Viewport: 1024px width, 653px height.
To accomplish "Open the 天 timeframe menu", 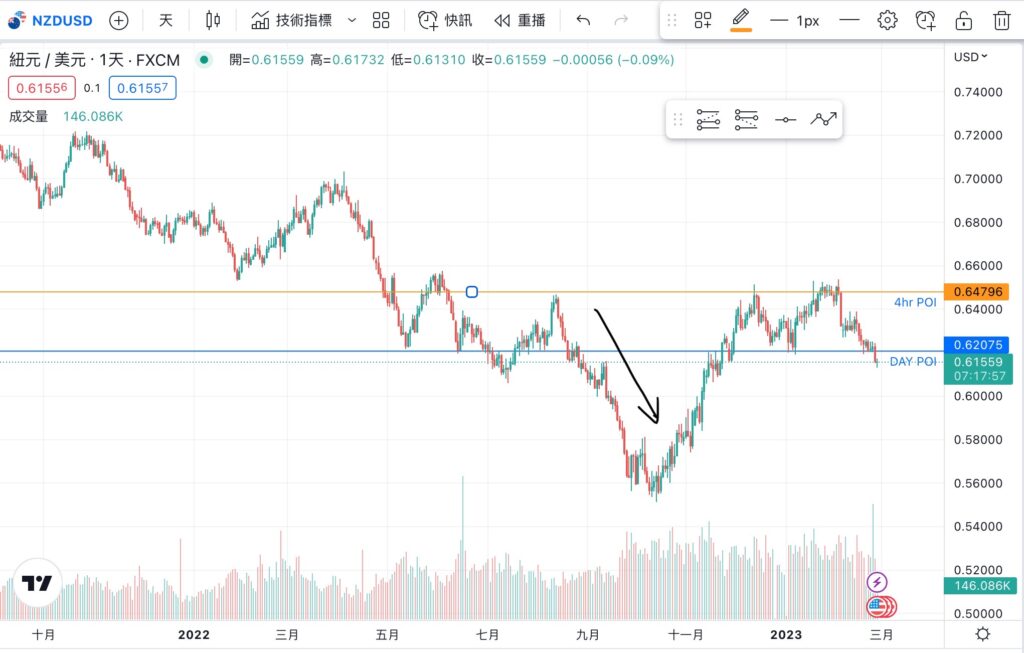I will (x=166, y=20).
